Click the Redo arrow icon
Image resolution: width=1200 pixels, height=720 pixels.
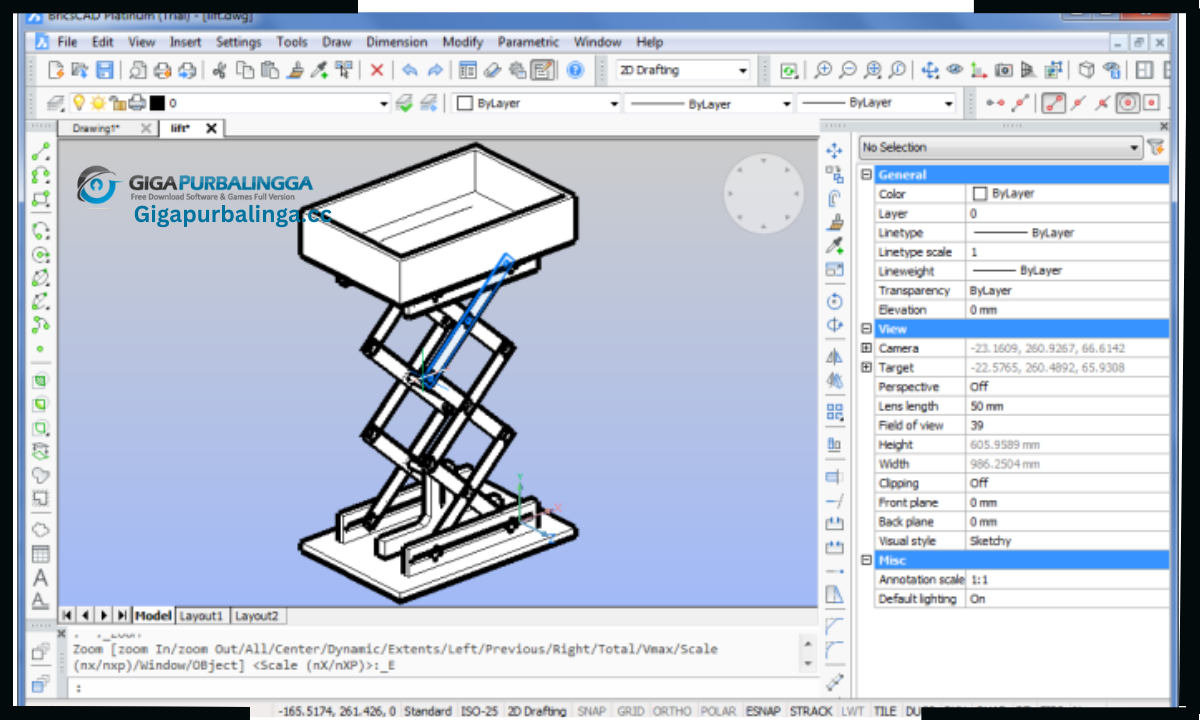pyautogui.click(x=435, y=70)
